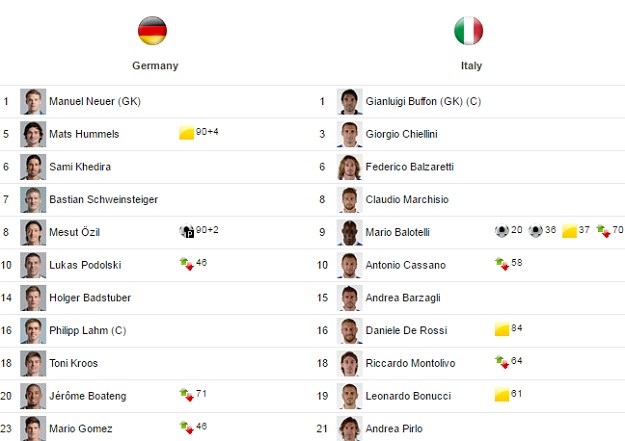Click Daniele De Rossi's yellow card icon
The width and height of the screenshot is (625, 441).
502,329
